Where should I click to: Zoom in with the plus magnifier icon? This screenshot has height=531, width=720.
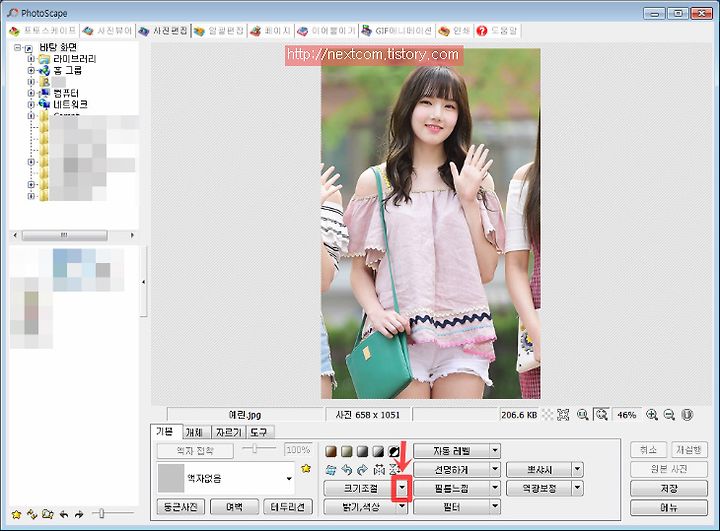click(x=652, y=415)
